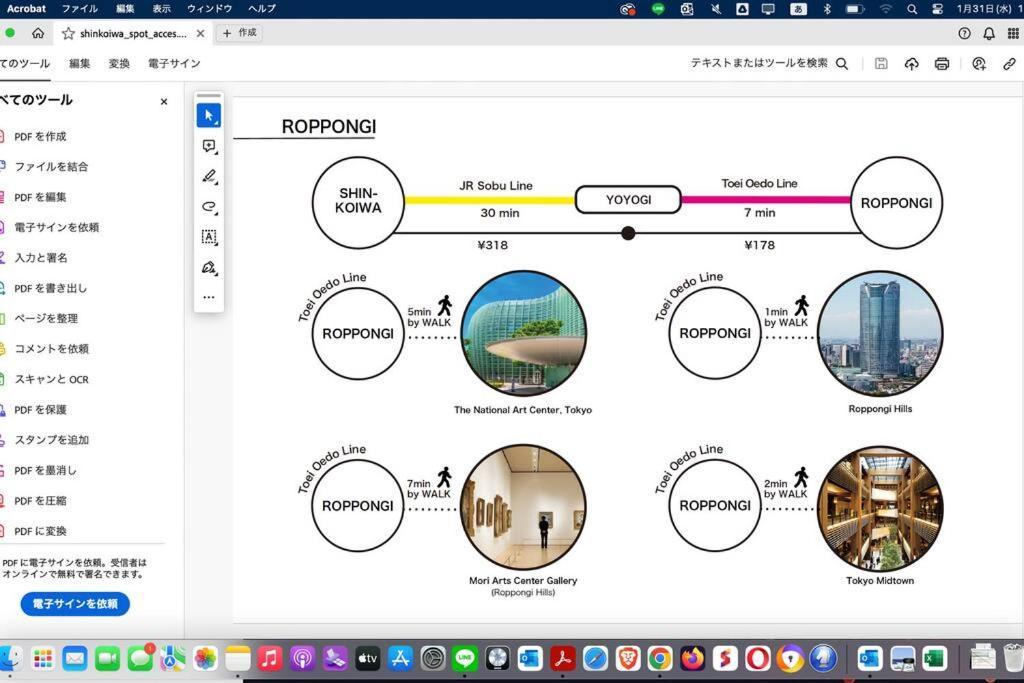Open the 編集 tab in Acrobat toolbar

[79, 63]
